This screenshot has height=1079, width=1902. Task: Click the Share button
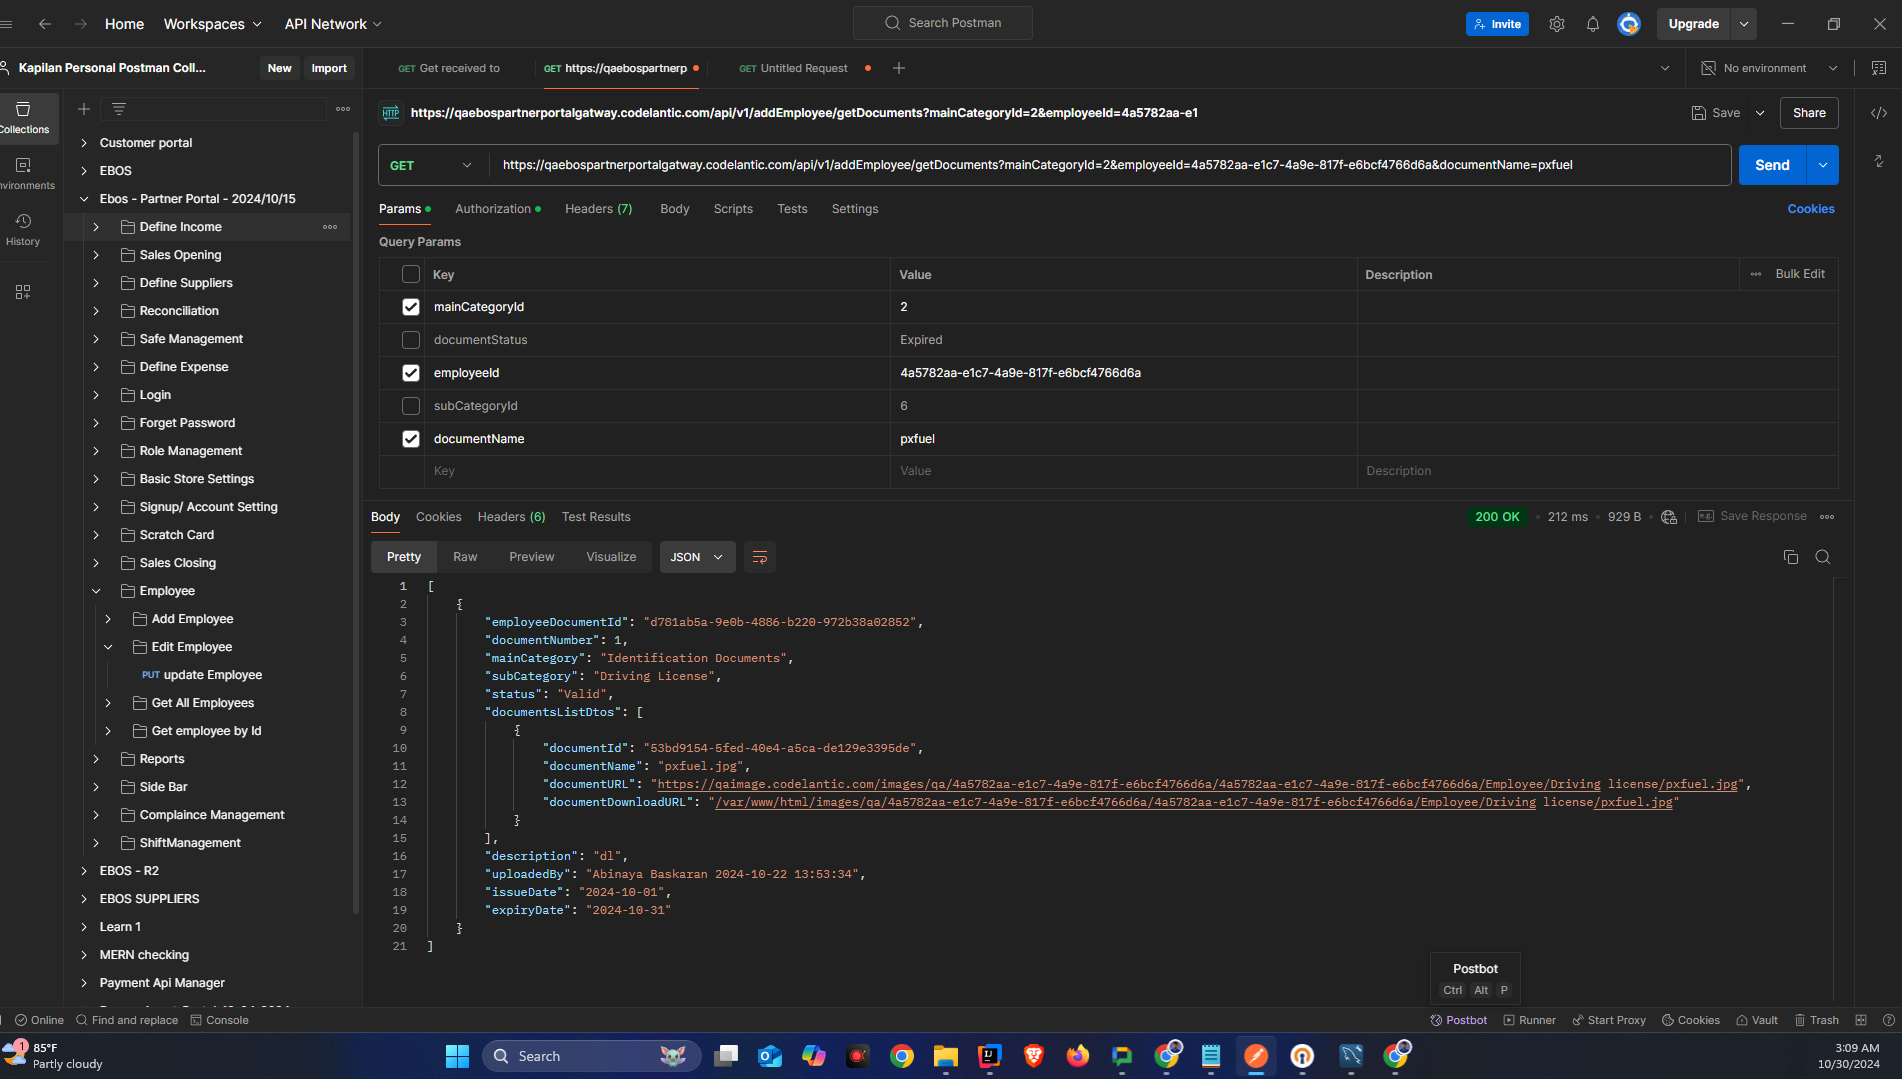click(1809, 113)
